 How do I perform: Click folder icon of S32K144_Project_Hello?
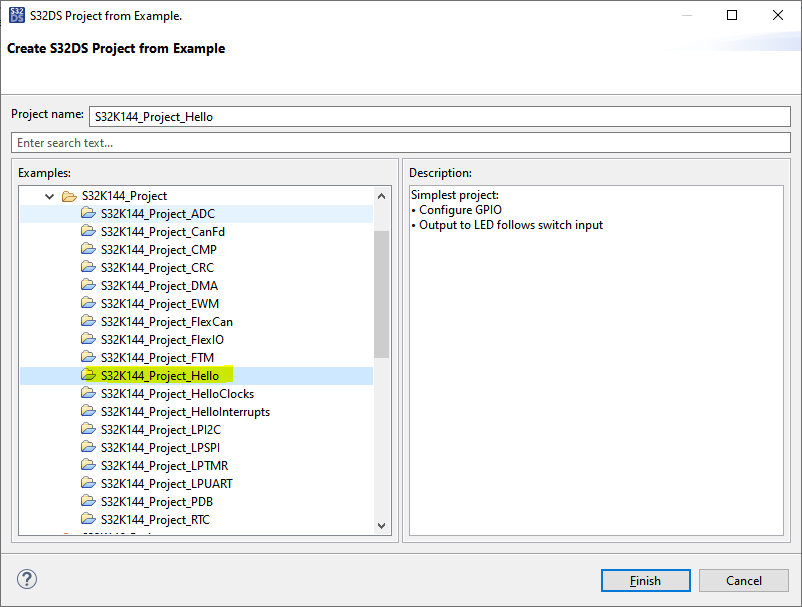[x=88, y=375]
